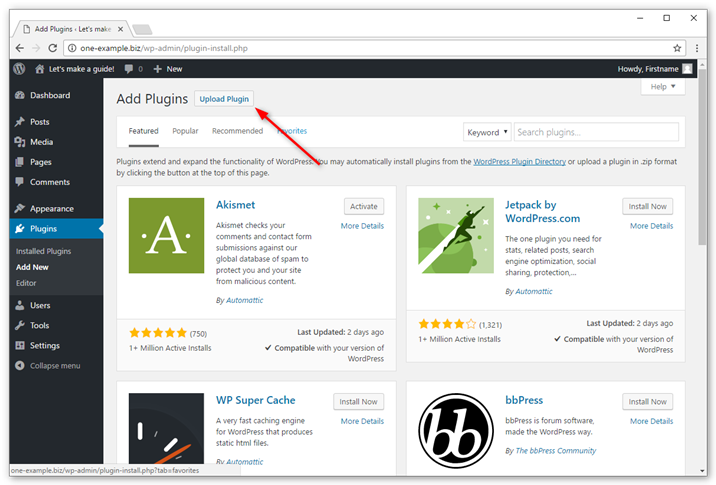Click the page vertical scrollbar
The width and height of the screenshot is (716, 485).
(702, 158)
